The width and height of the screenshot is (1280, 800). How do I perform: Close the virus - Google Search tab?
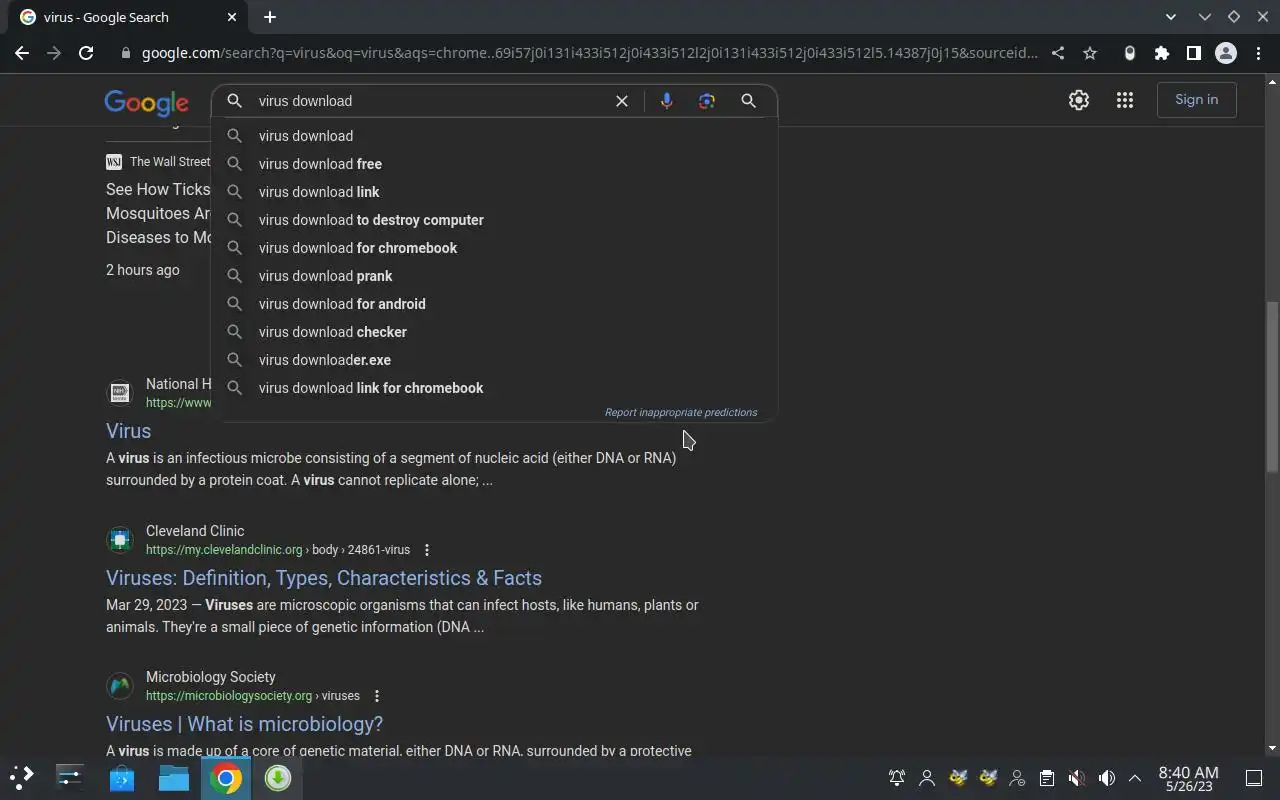click(232, 17)
